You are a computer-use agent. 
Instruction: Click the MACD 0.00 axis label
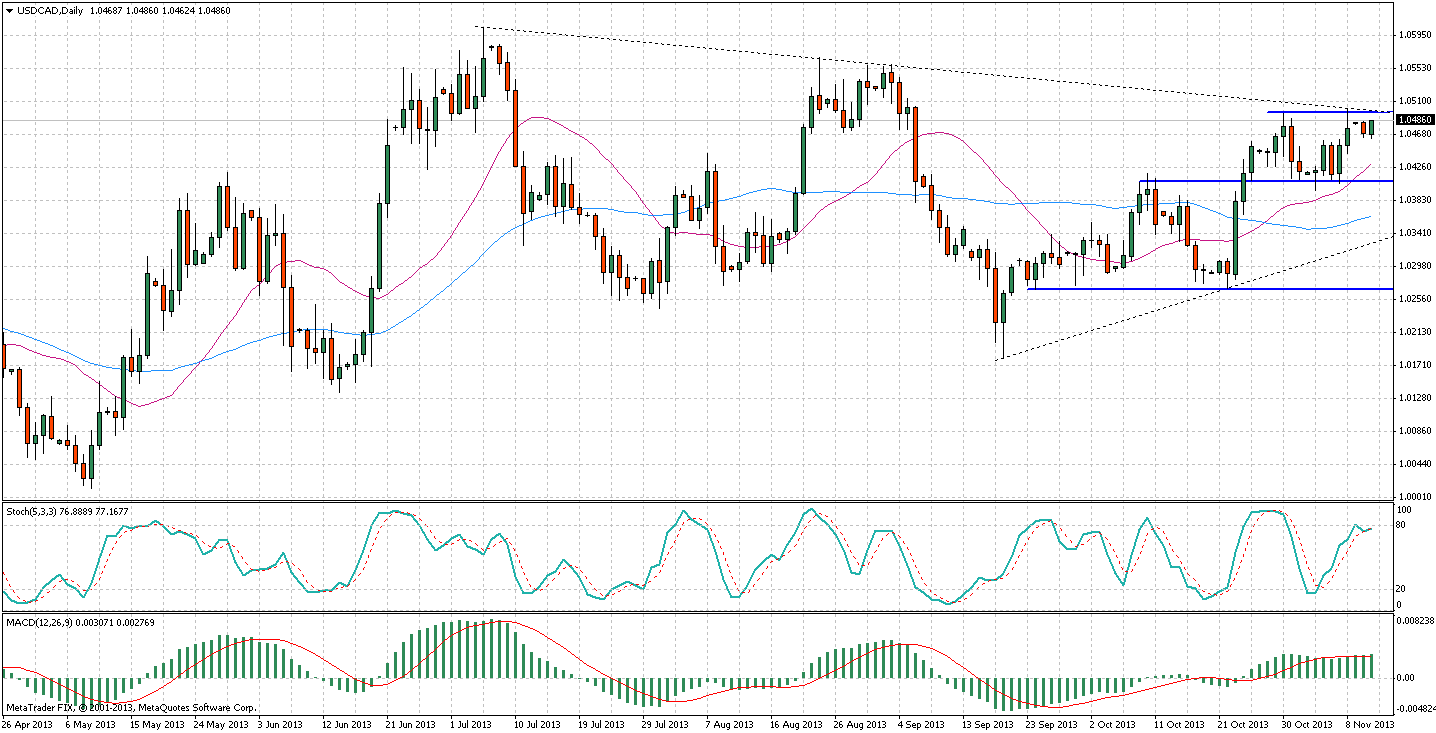pyautogui.click(x=1406, y=677)
